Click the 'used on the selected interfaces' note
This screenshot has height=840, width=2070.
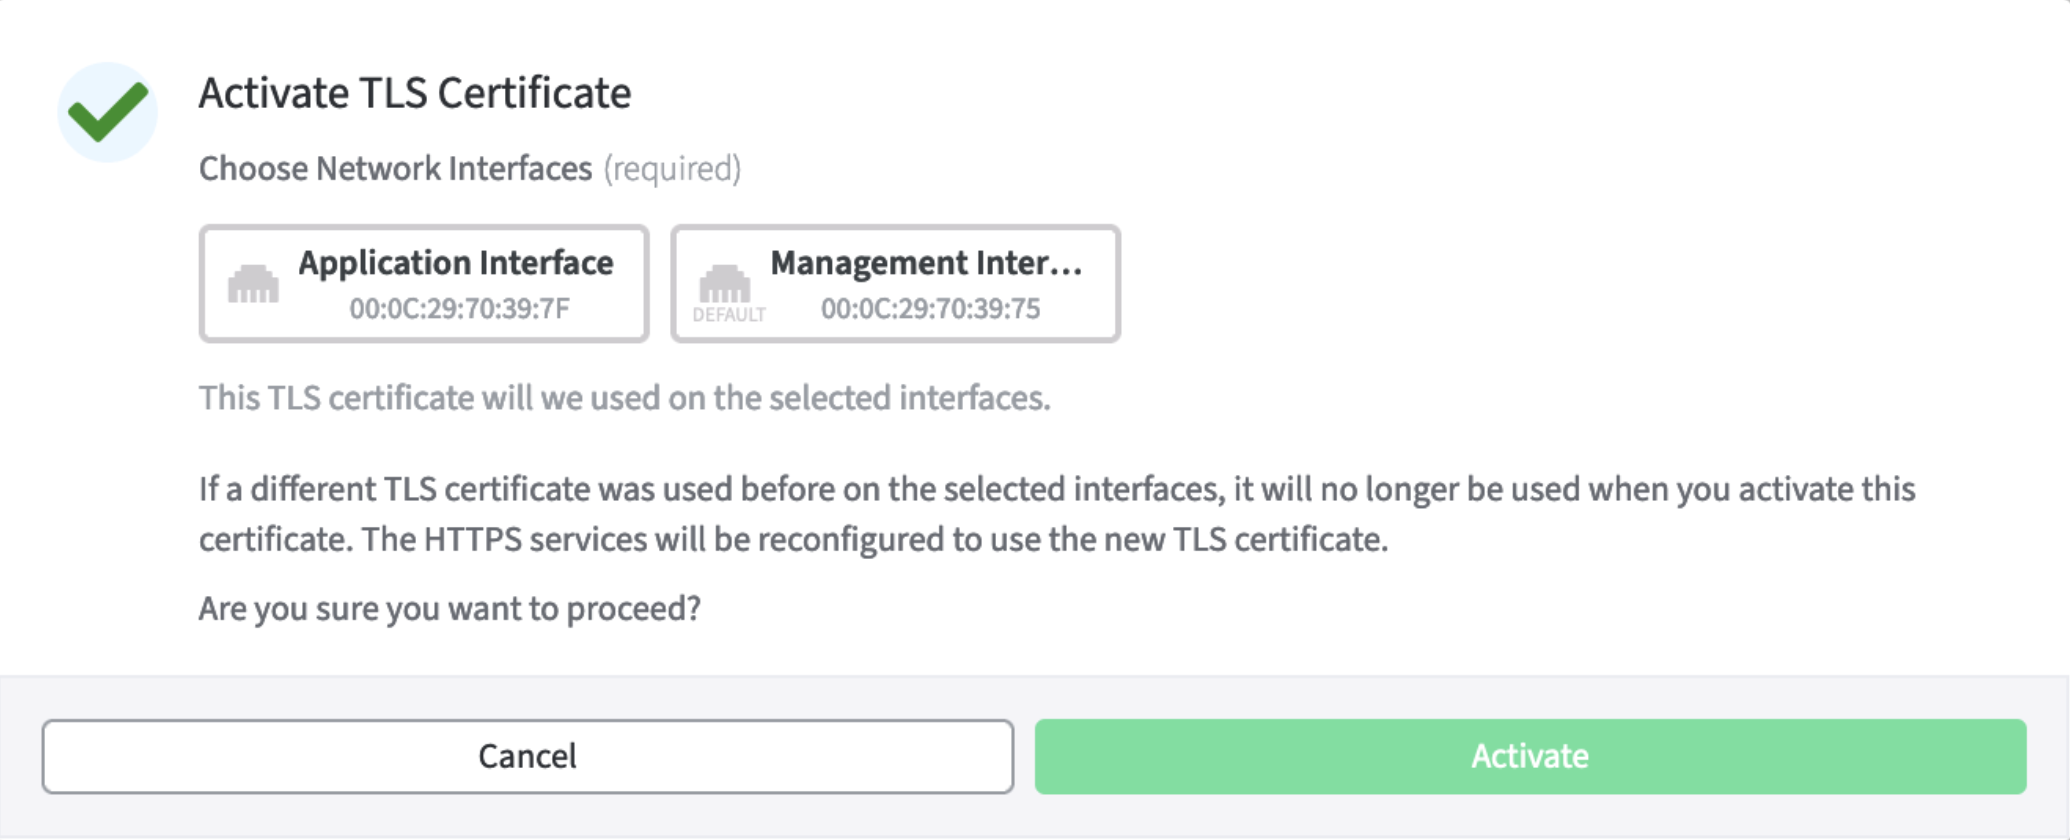coord(624,398)
